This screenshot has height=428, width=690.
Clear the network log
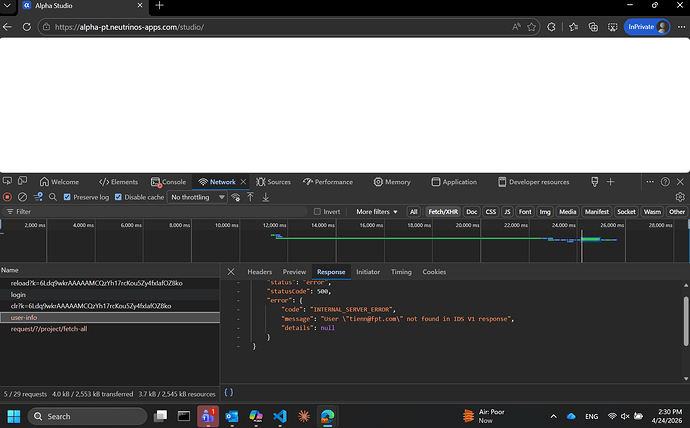pyautogui.click(x=22, y=197)
